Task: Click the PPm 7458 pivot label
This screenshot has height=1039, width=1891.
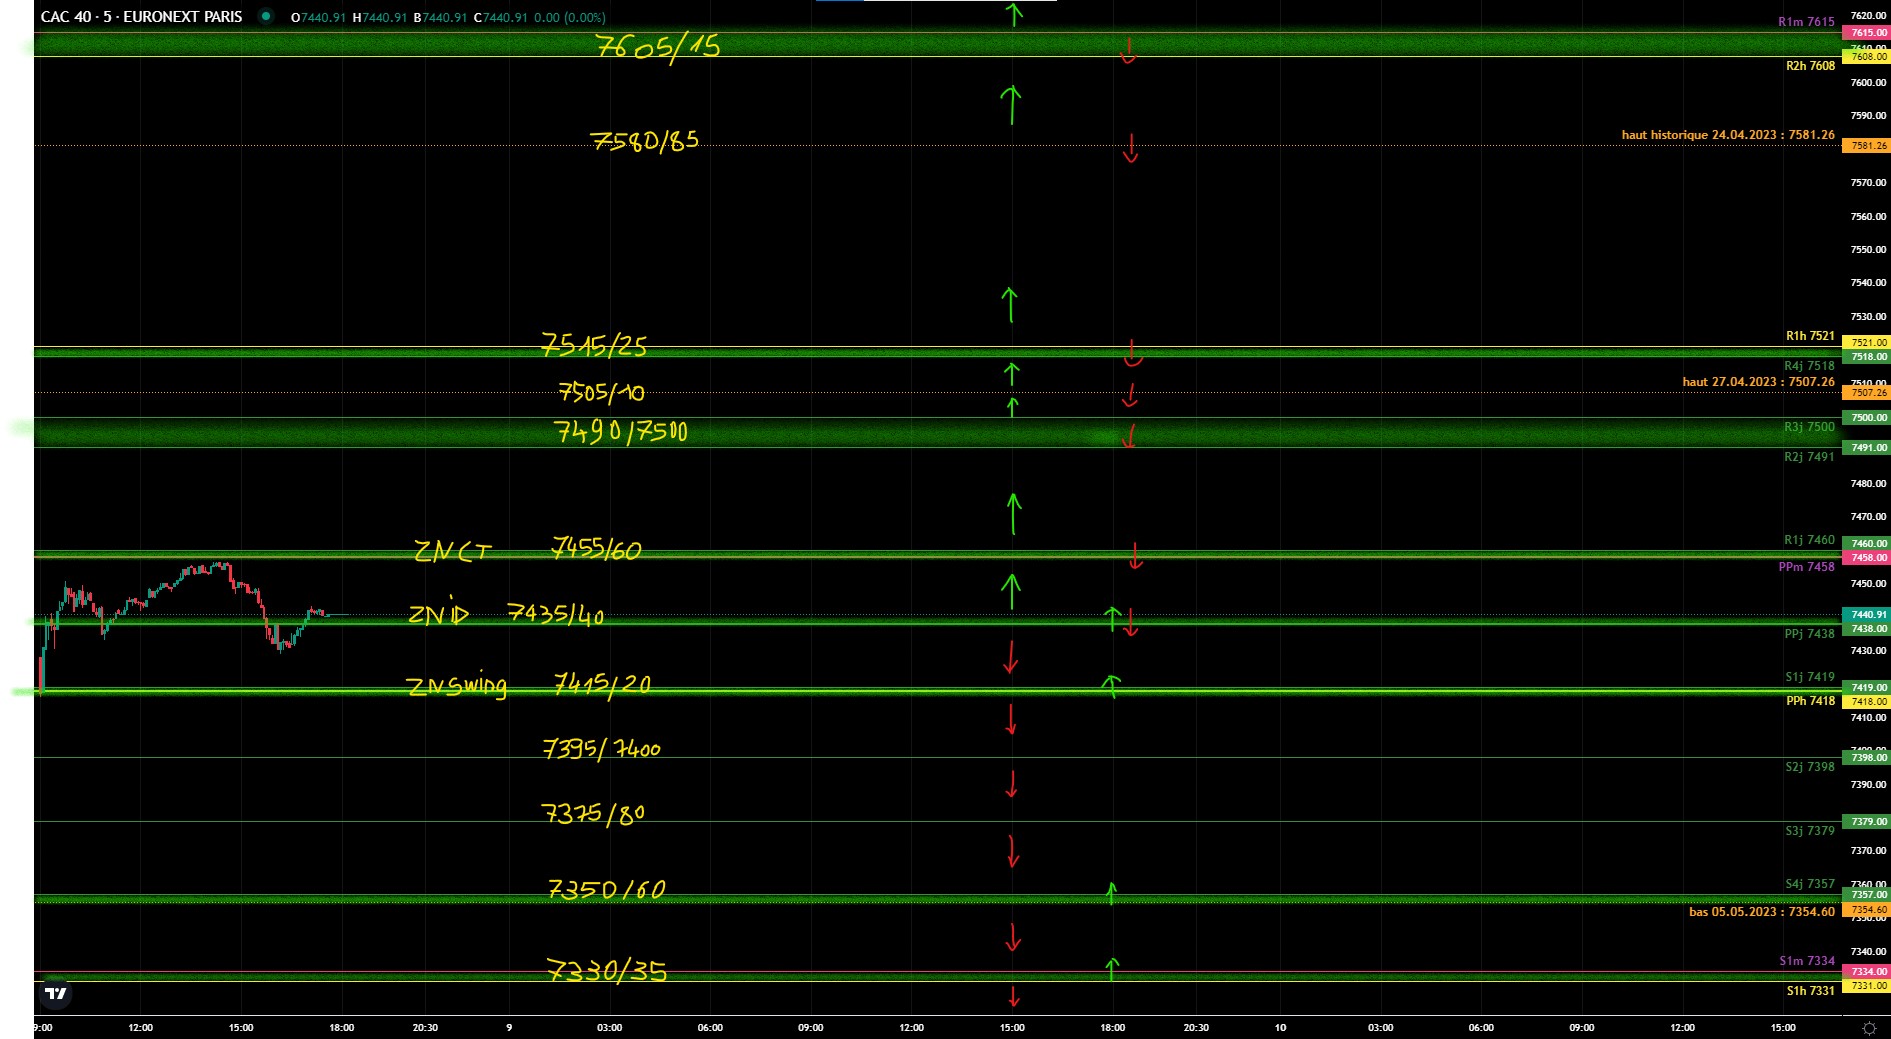Action: pos(1806,566)
